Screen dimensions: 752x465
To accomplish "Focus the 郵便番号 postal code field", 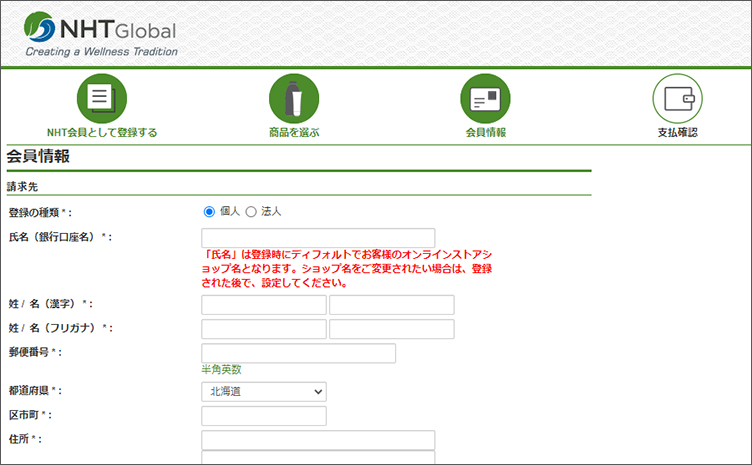I will tap(298, 353).
